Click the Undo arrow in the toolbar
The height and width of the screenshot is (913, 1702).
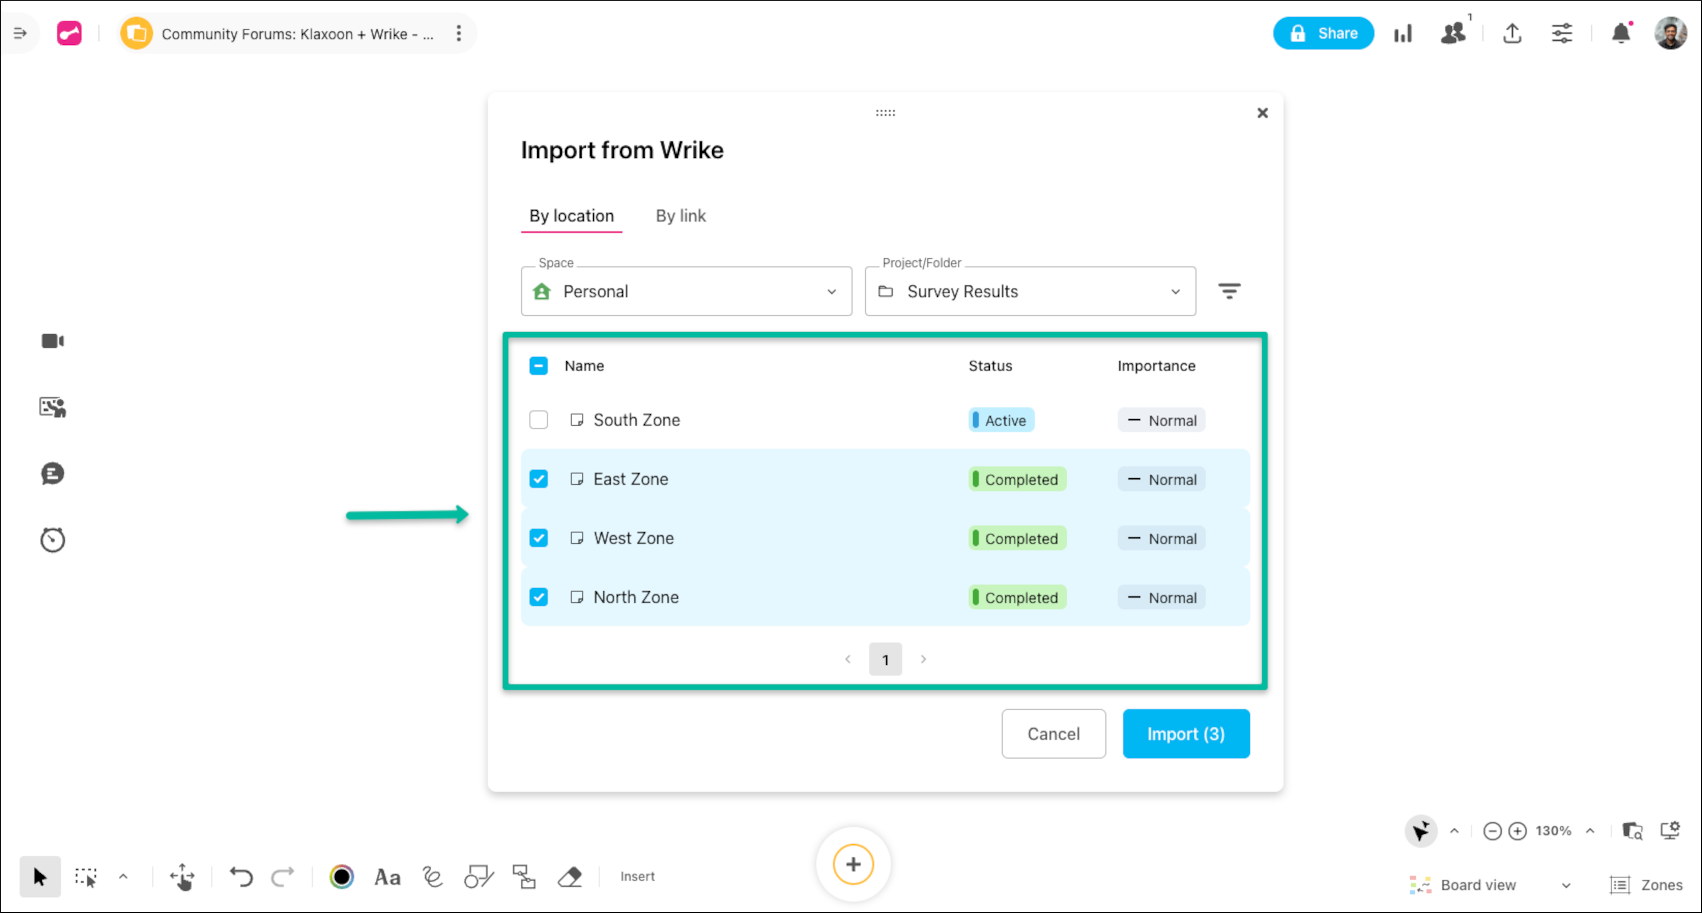[239, 876]
